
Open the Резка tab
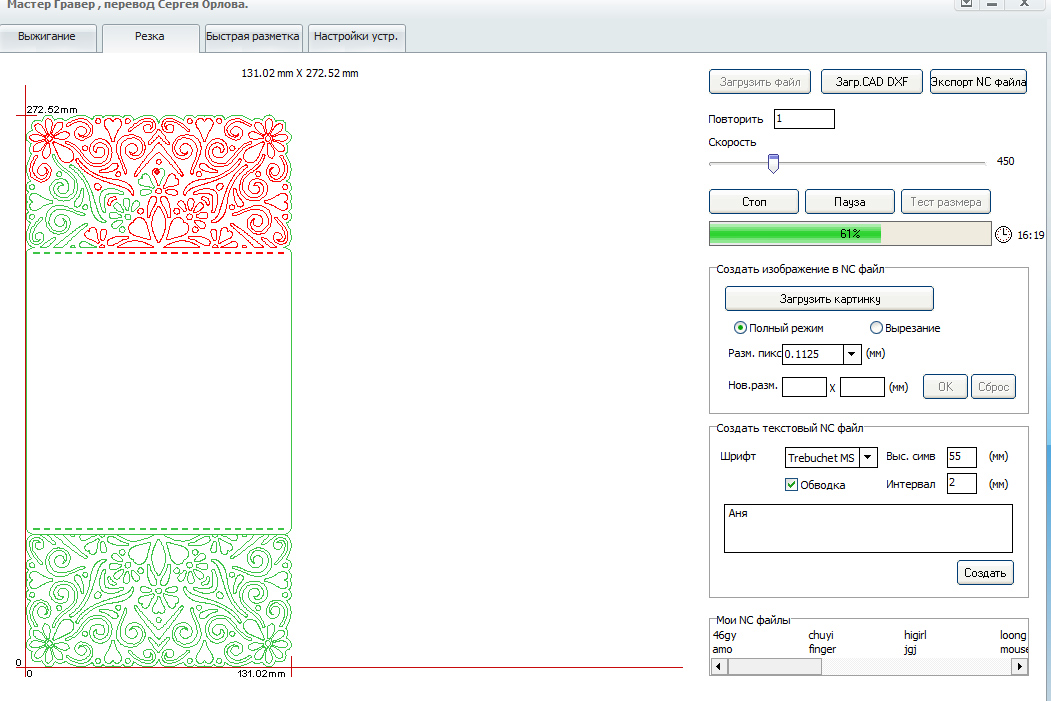150,37
